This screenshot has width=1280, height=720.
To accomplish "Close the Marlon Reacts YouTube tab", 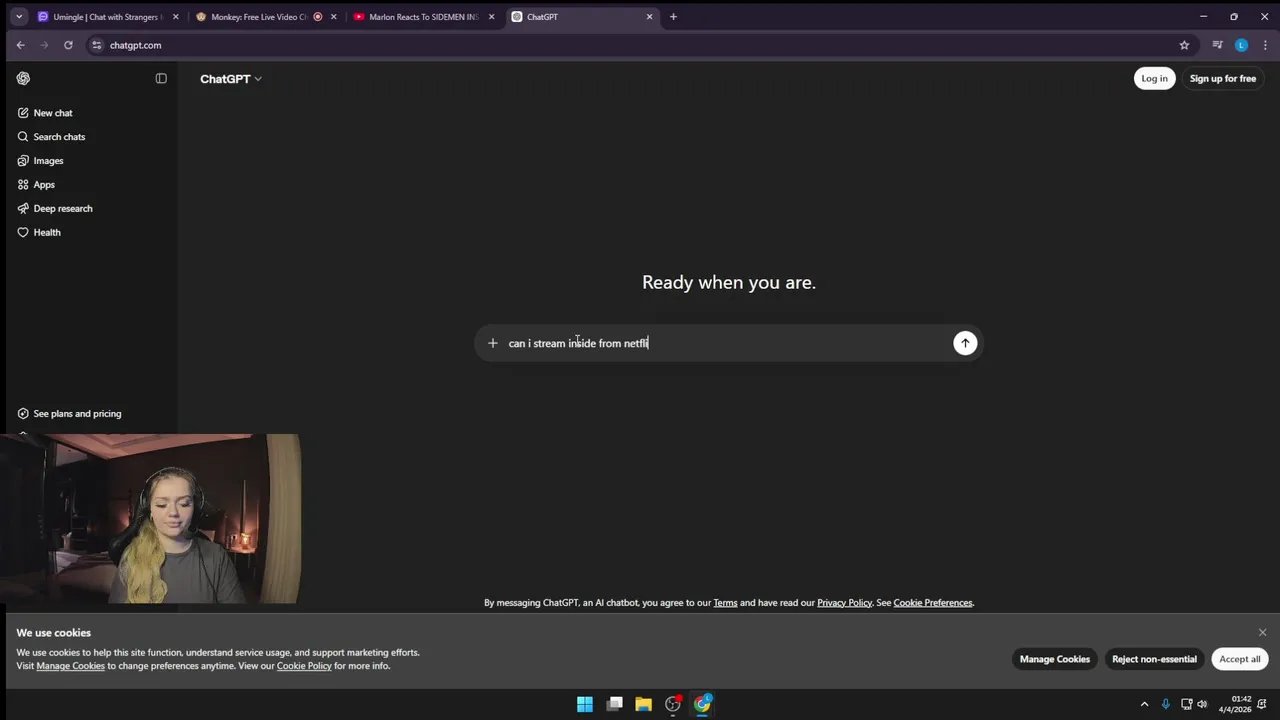I will point(491,17).
